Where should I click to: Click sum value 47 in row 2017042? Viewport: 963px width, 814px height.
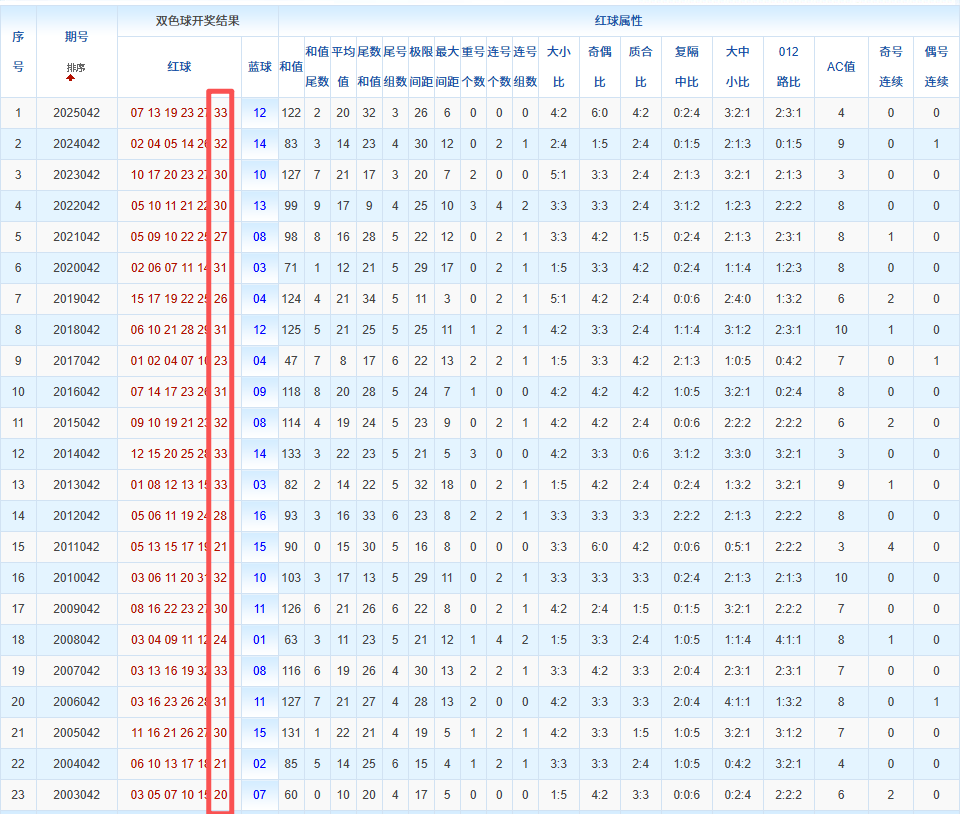coord(291,361)
